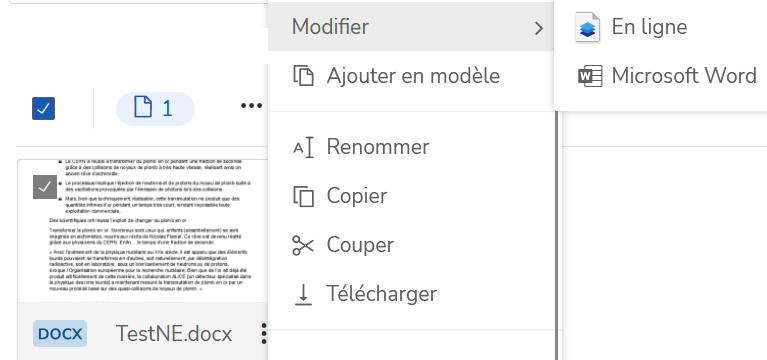Click the Copier duplicate-pages icon
Image resolution: width=767 pixels, height=360 pixels.
(x=303, y=196)
